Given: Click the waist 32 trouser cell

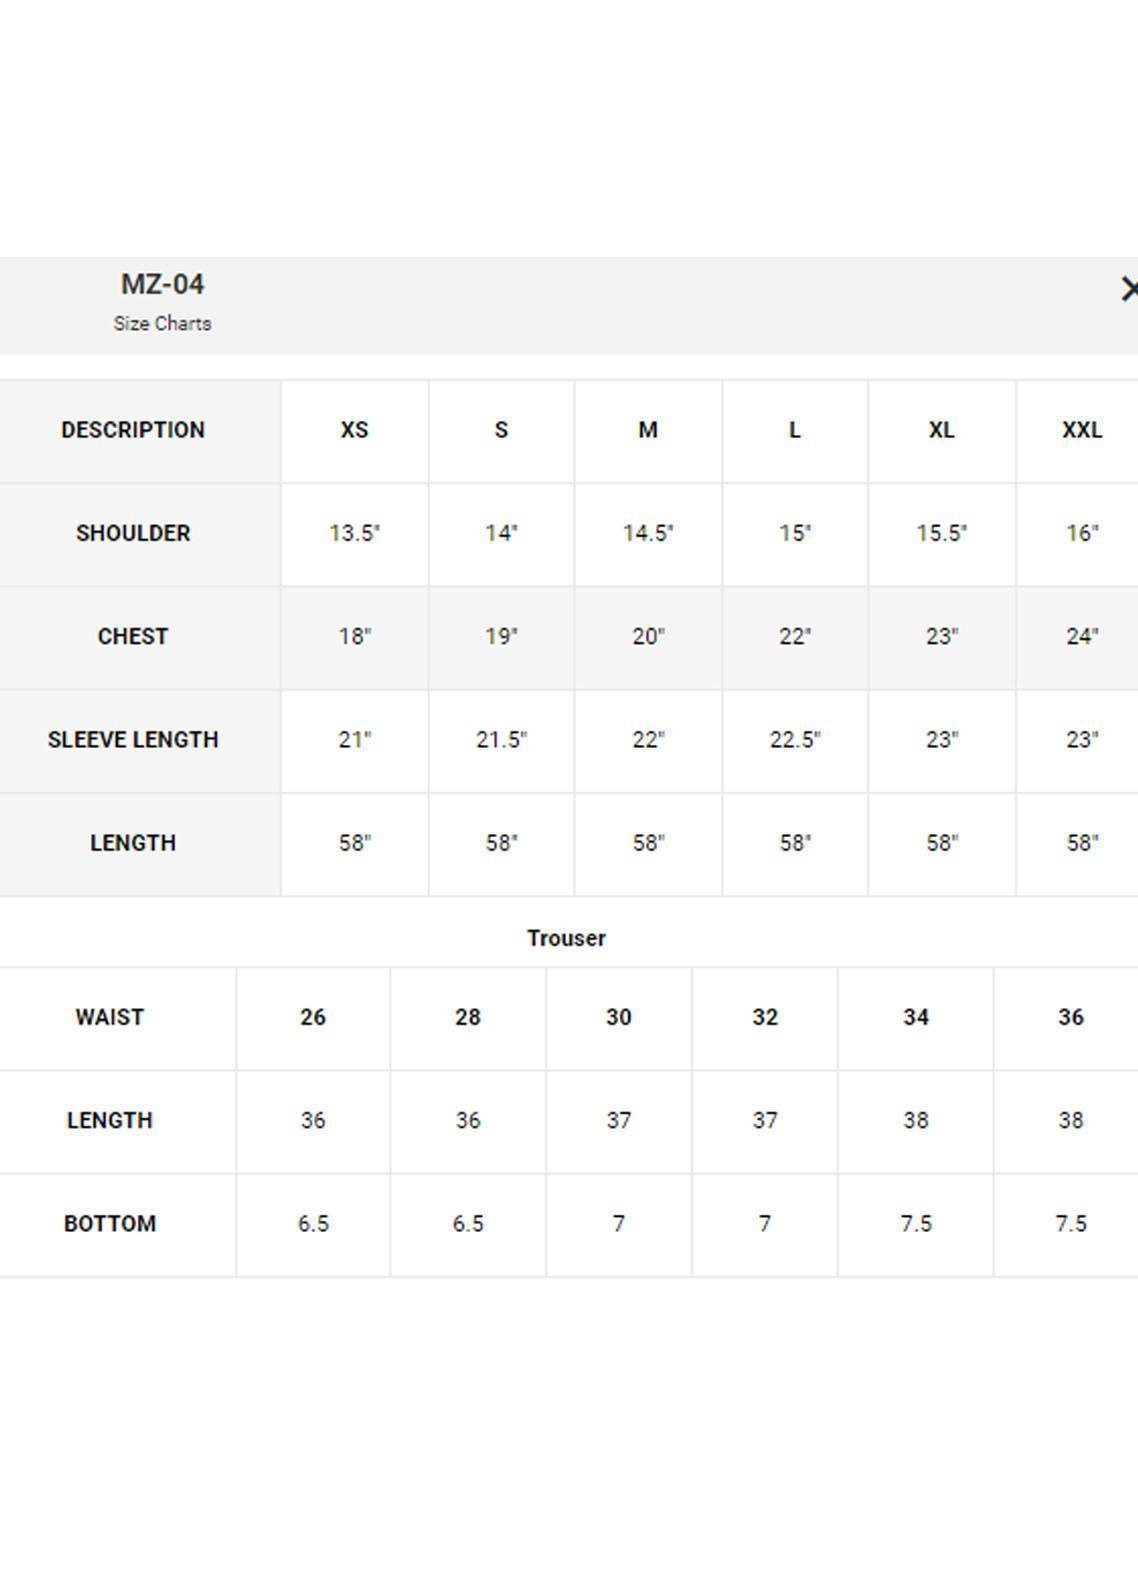Looking at the screenshot, I should click(x=765, y=1017).
